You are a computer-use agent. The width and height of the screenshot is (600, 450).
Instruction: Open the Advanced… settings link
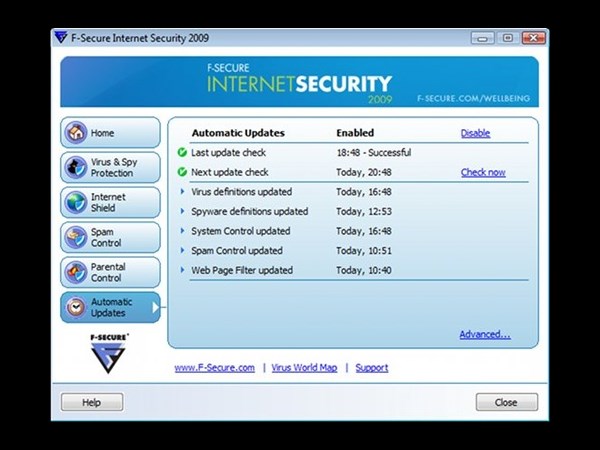[x=484, y=334]
